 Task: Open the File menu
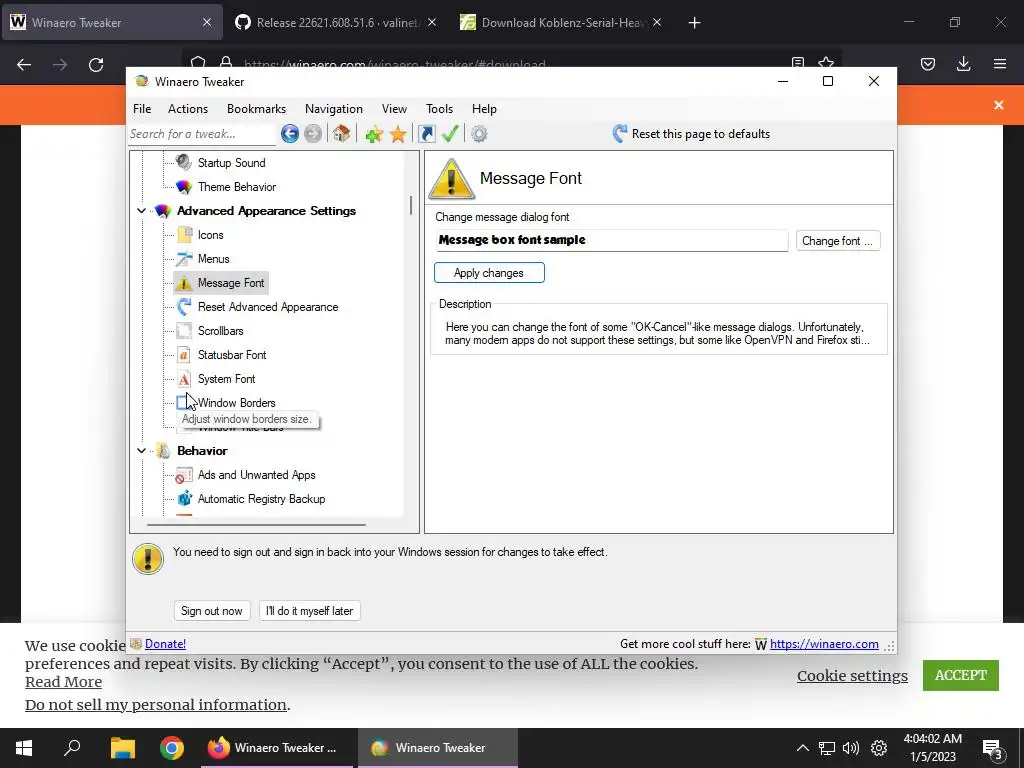142,109
